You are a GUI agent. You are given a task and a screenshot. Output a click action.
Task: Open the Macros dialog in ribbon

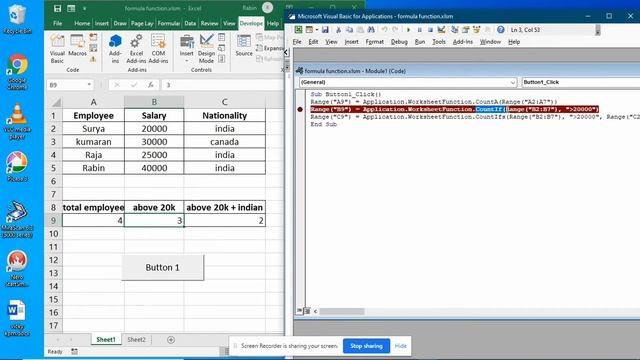tap(77, 46)
